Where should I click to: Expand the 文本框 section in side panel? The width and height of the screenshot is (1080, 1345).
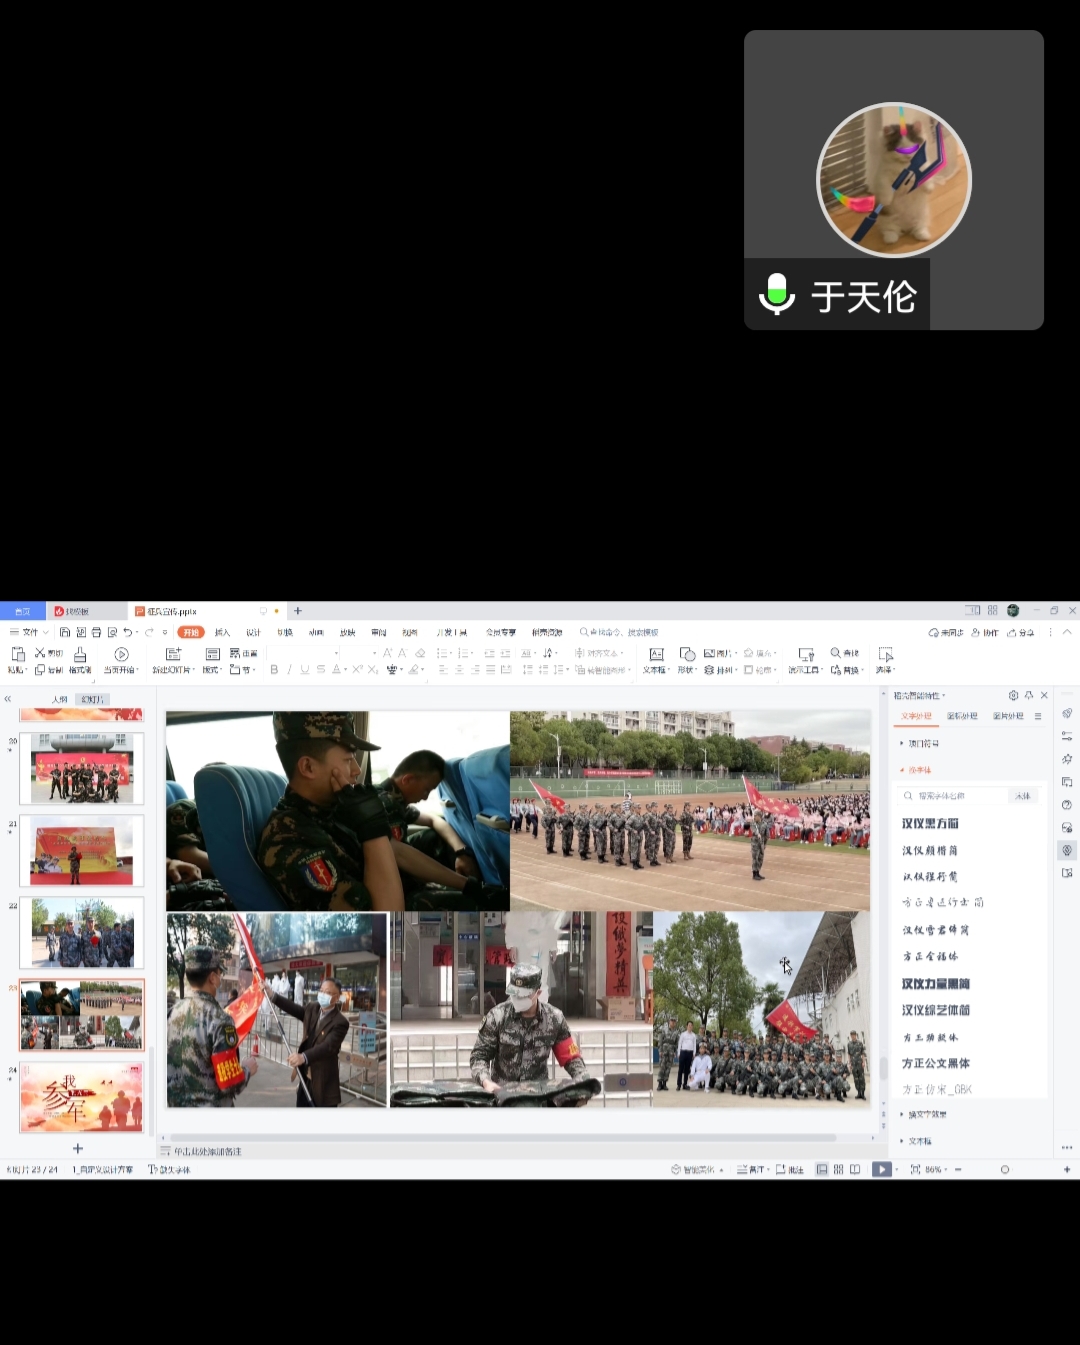pyautogui.click(x=916, y=1141)
